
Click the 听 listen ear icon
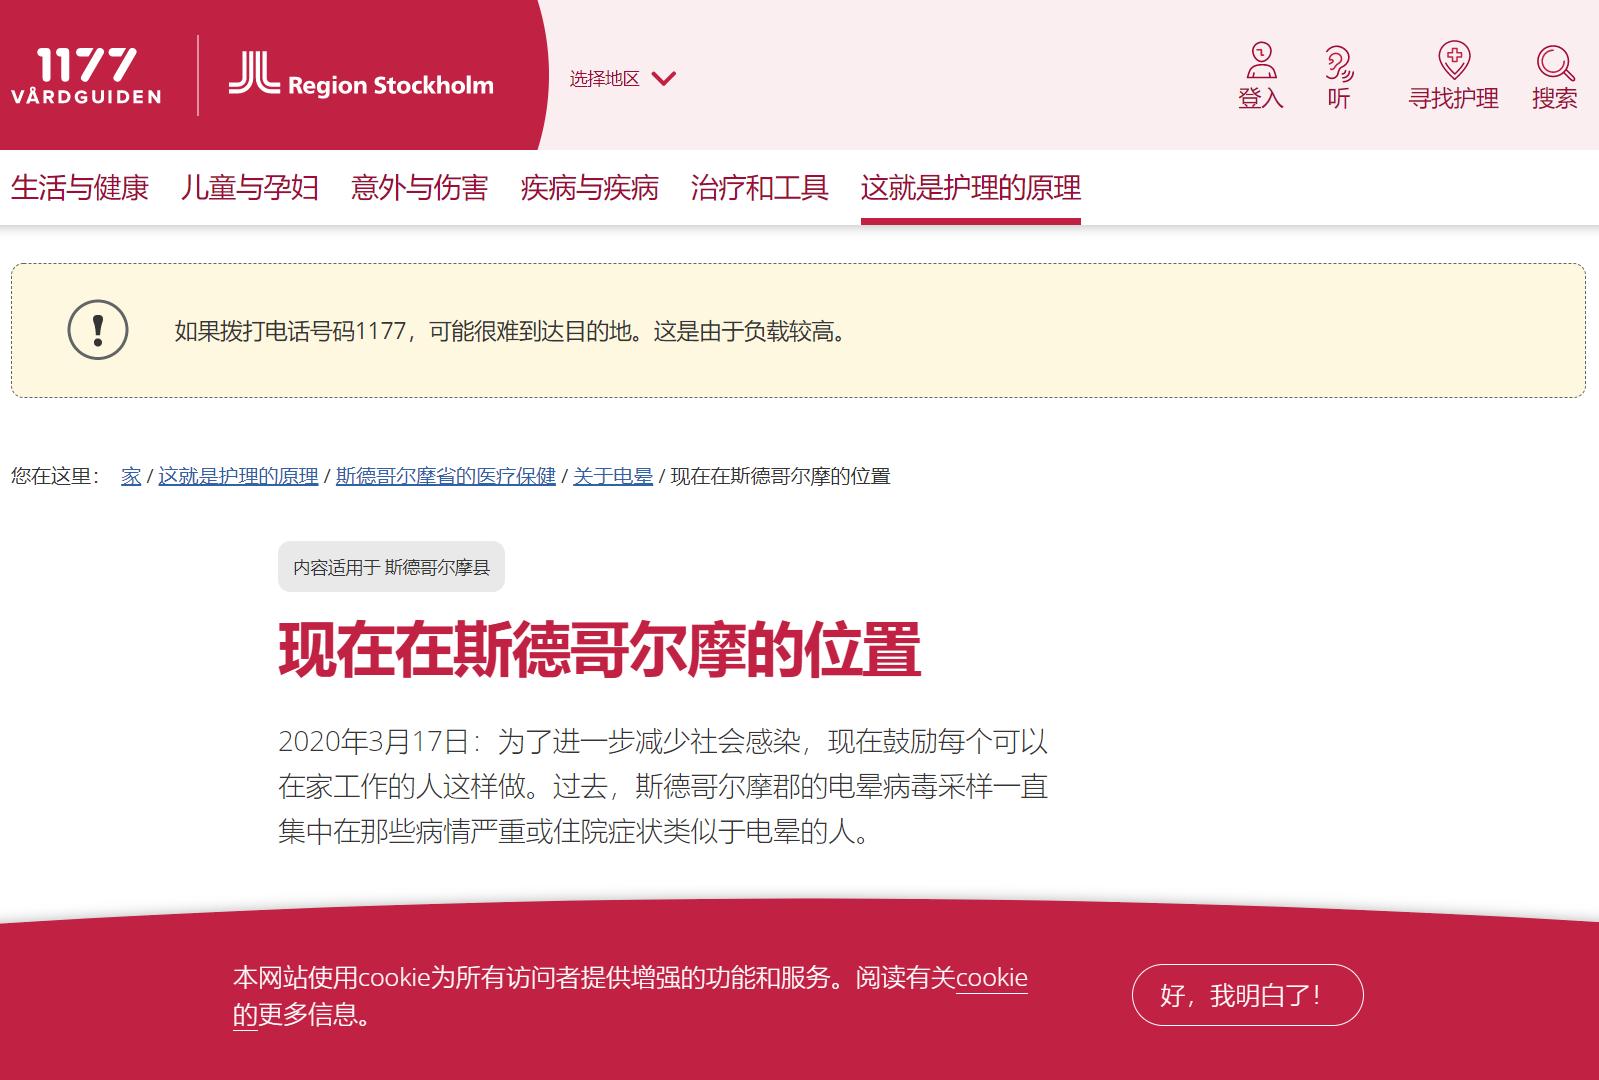coord(1338,62)
